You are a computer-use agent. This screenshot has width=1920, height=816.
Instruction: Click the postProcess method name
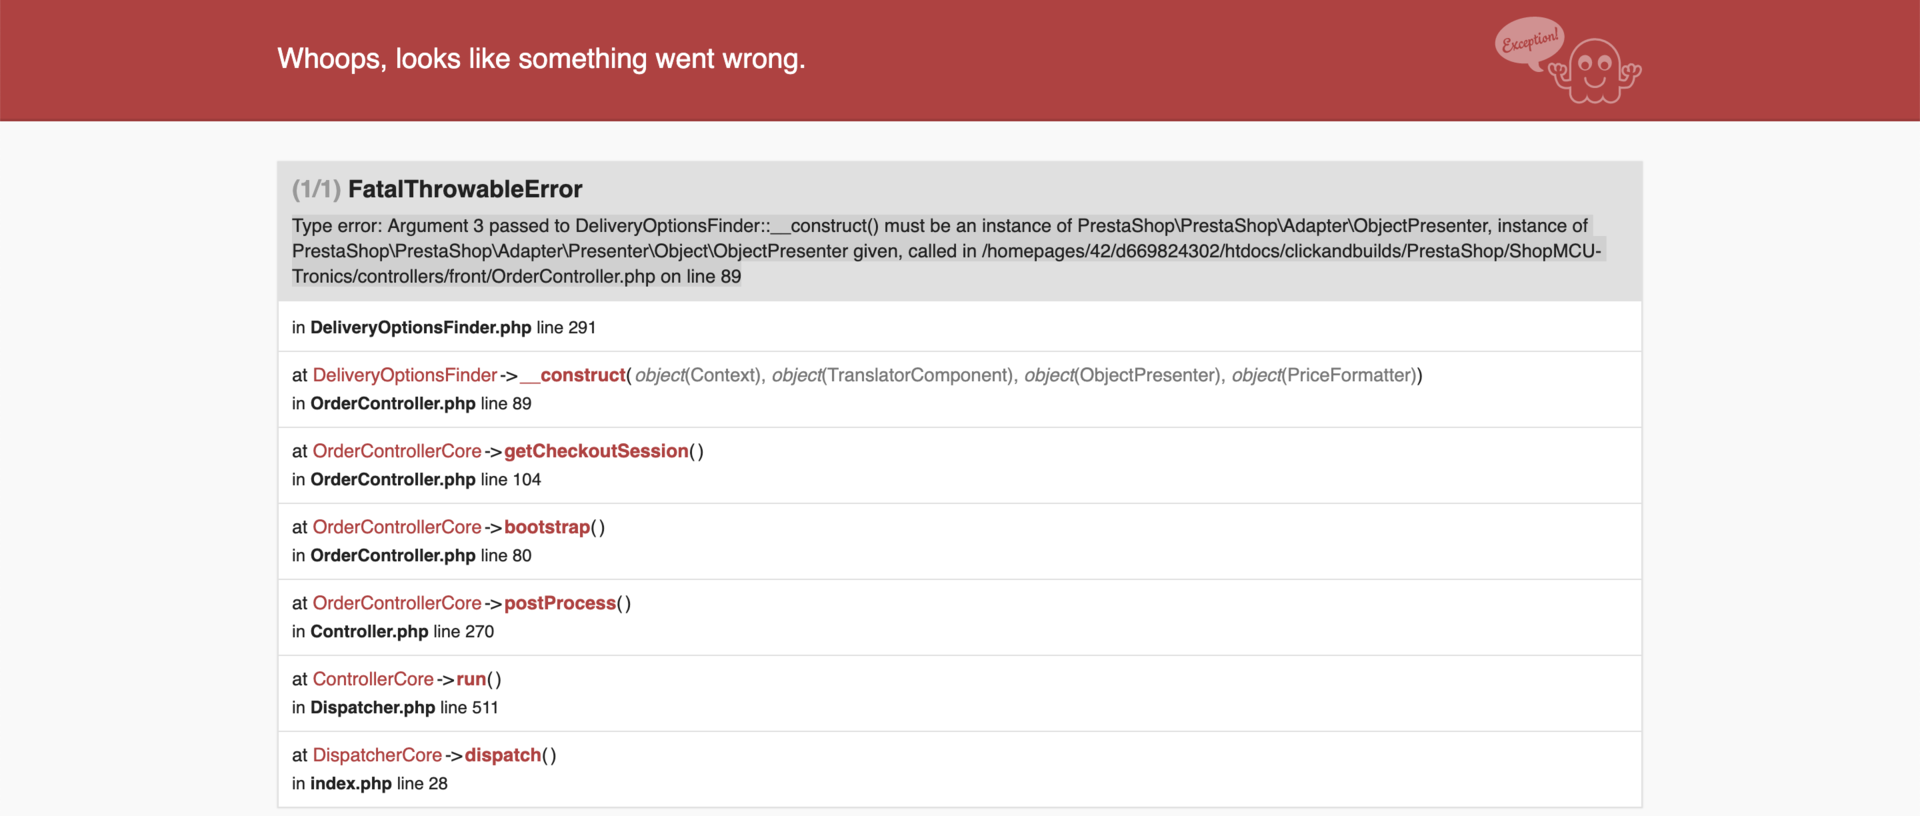(x=560, y=603)
